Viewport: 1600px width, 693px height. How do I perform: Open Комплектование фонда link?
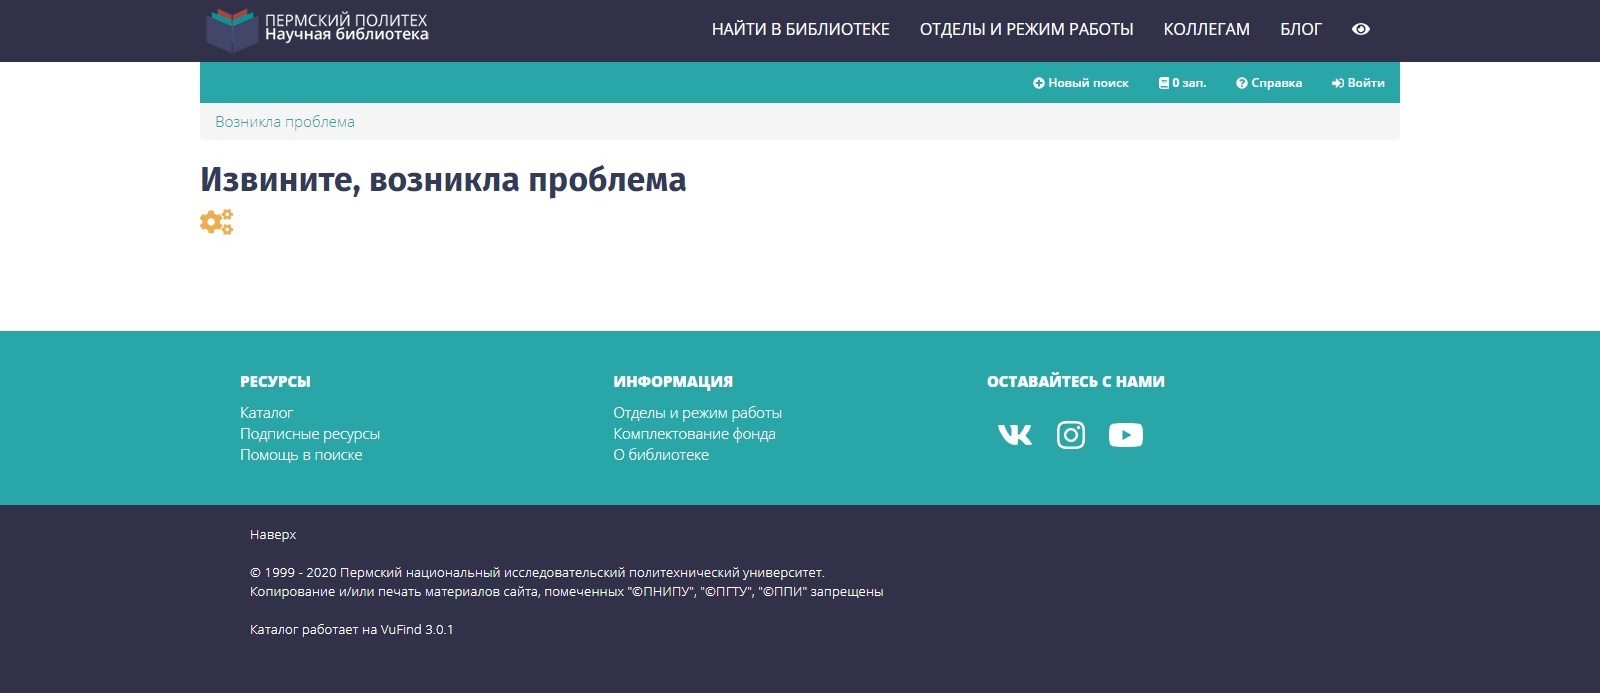694,434
